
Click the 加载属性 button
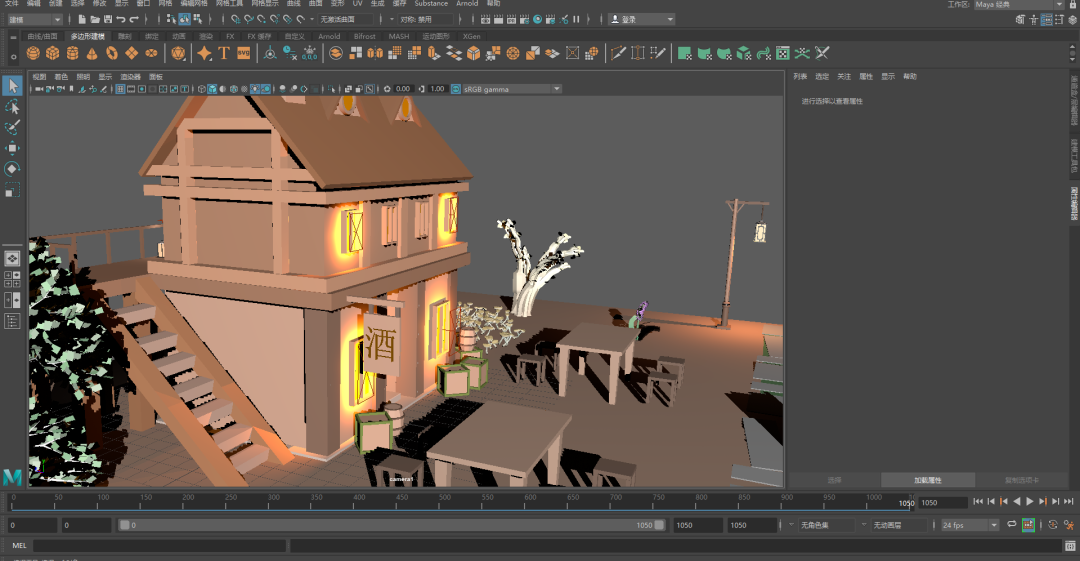[928, 480]
